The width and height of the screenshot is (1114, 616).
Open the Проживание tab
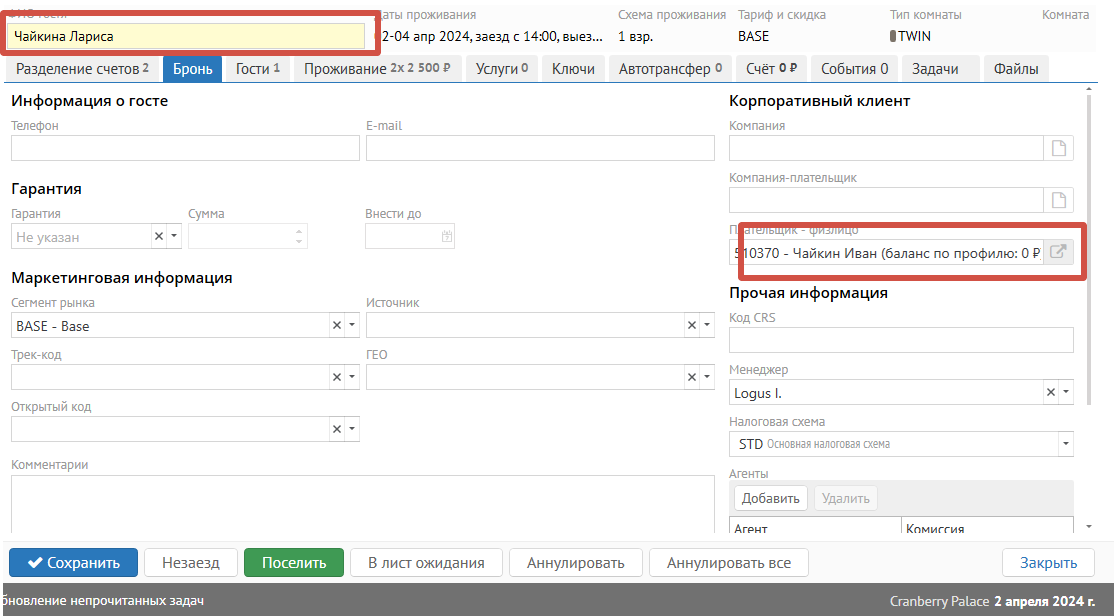pos(377,69)
